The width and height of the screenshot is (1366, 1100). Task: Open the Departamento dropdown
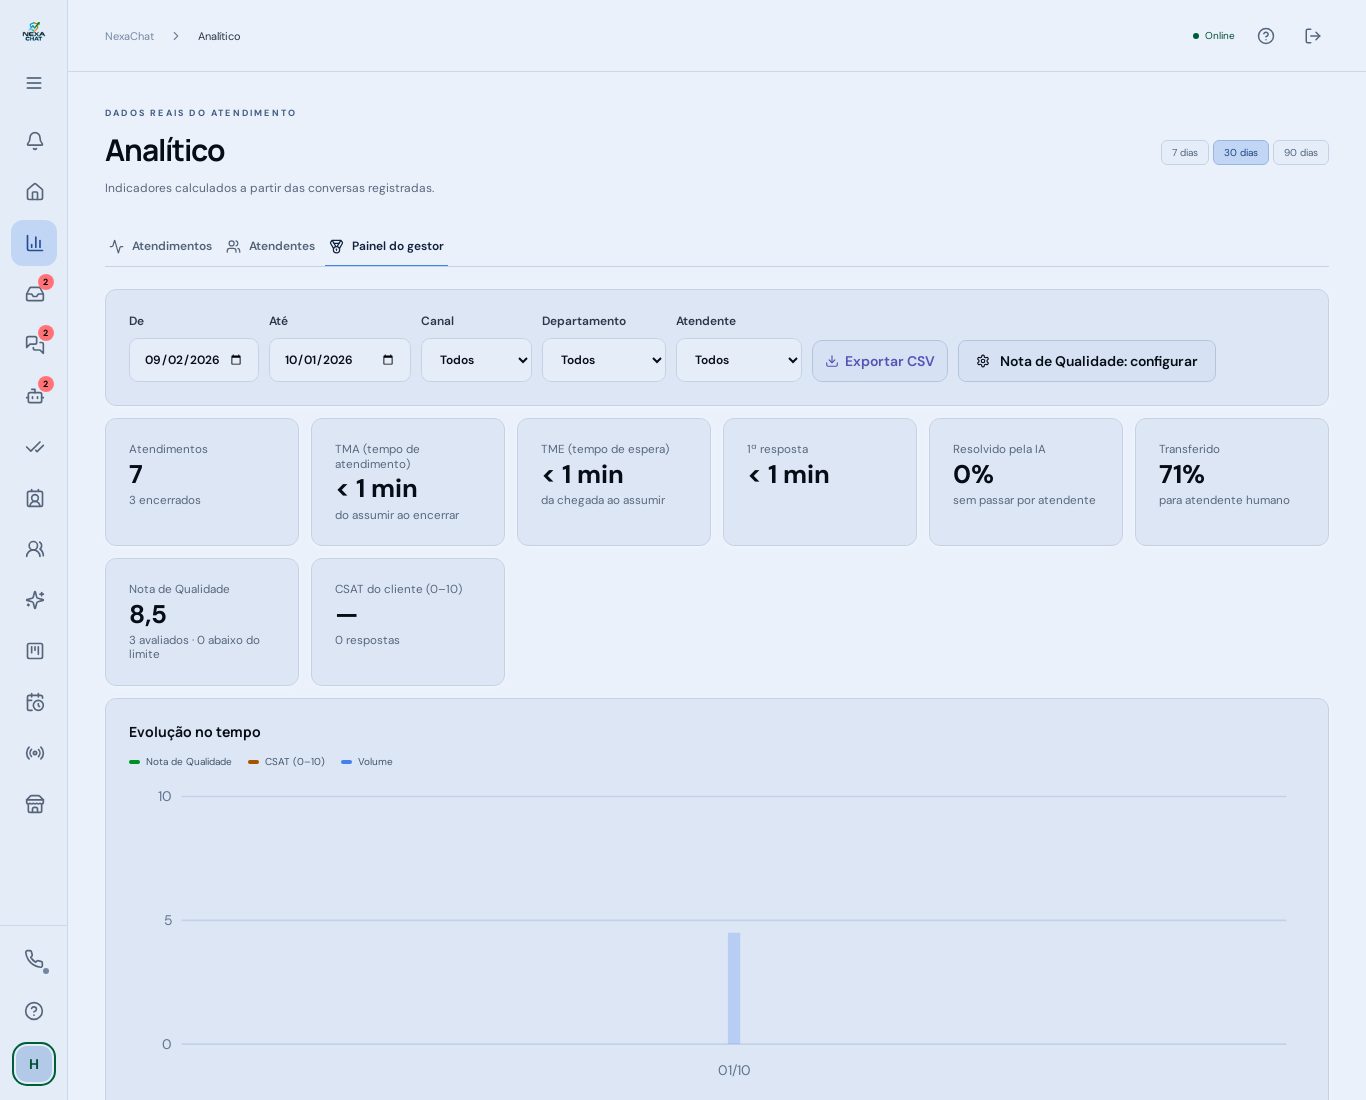point(604,360)
